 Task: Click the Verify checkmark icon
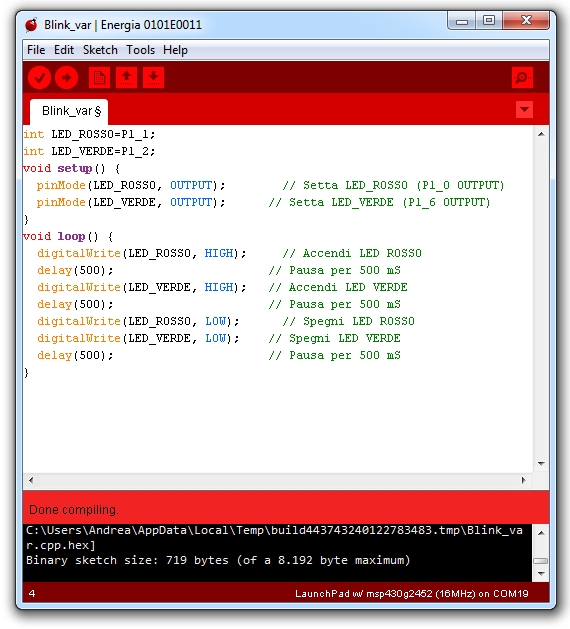[x=39, y=77]
